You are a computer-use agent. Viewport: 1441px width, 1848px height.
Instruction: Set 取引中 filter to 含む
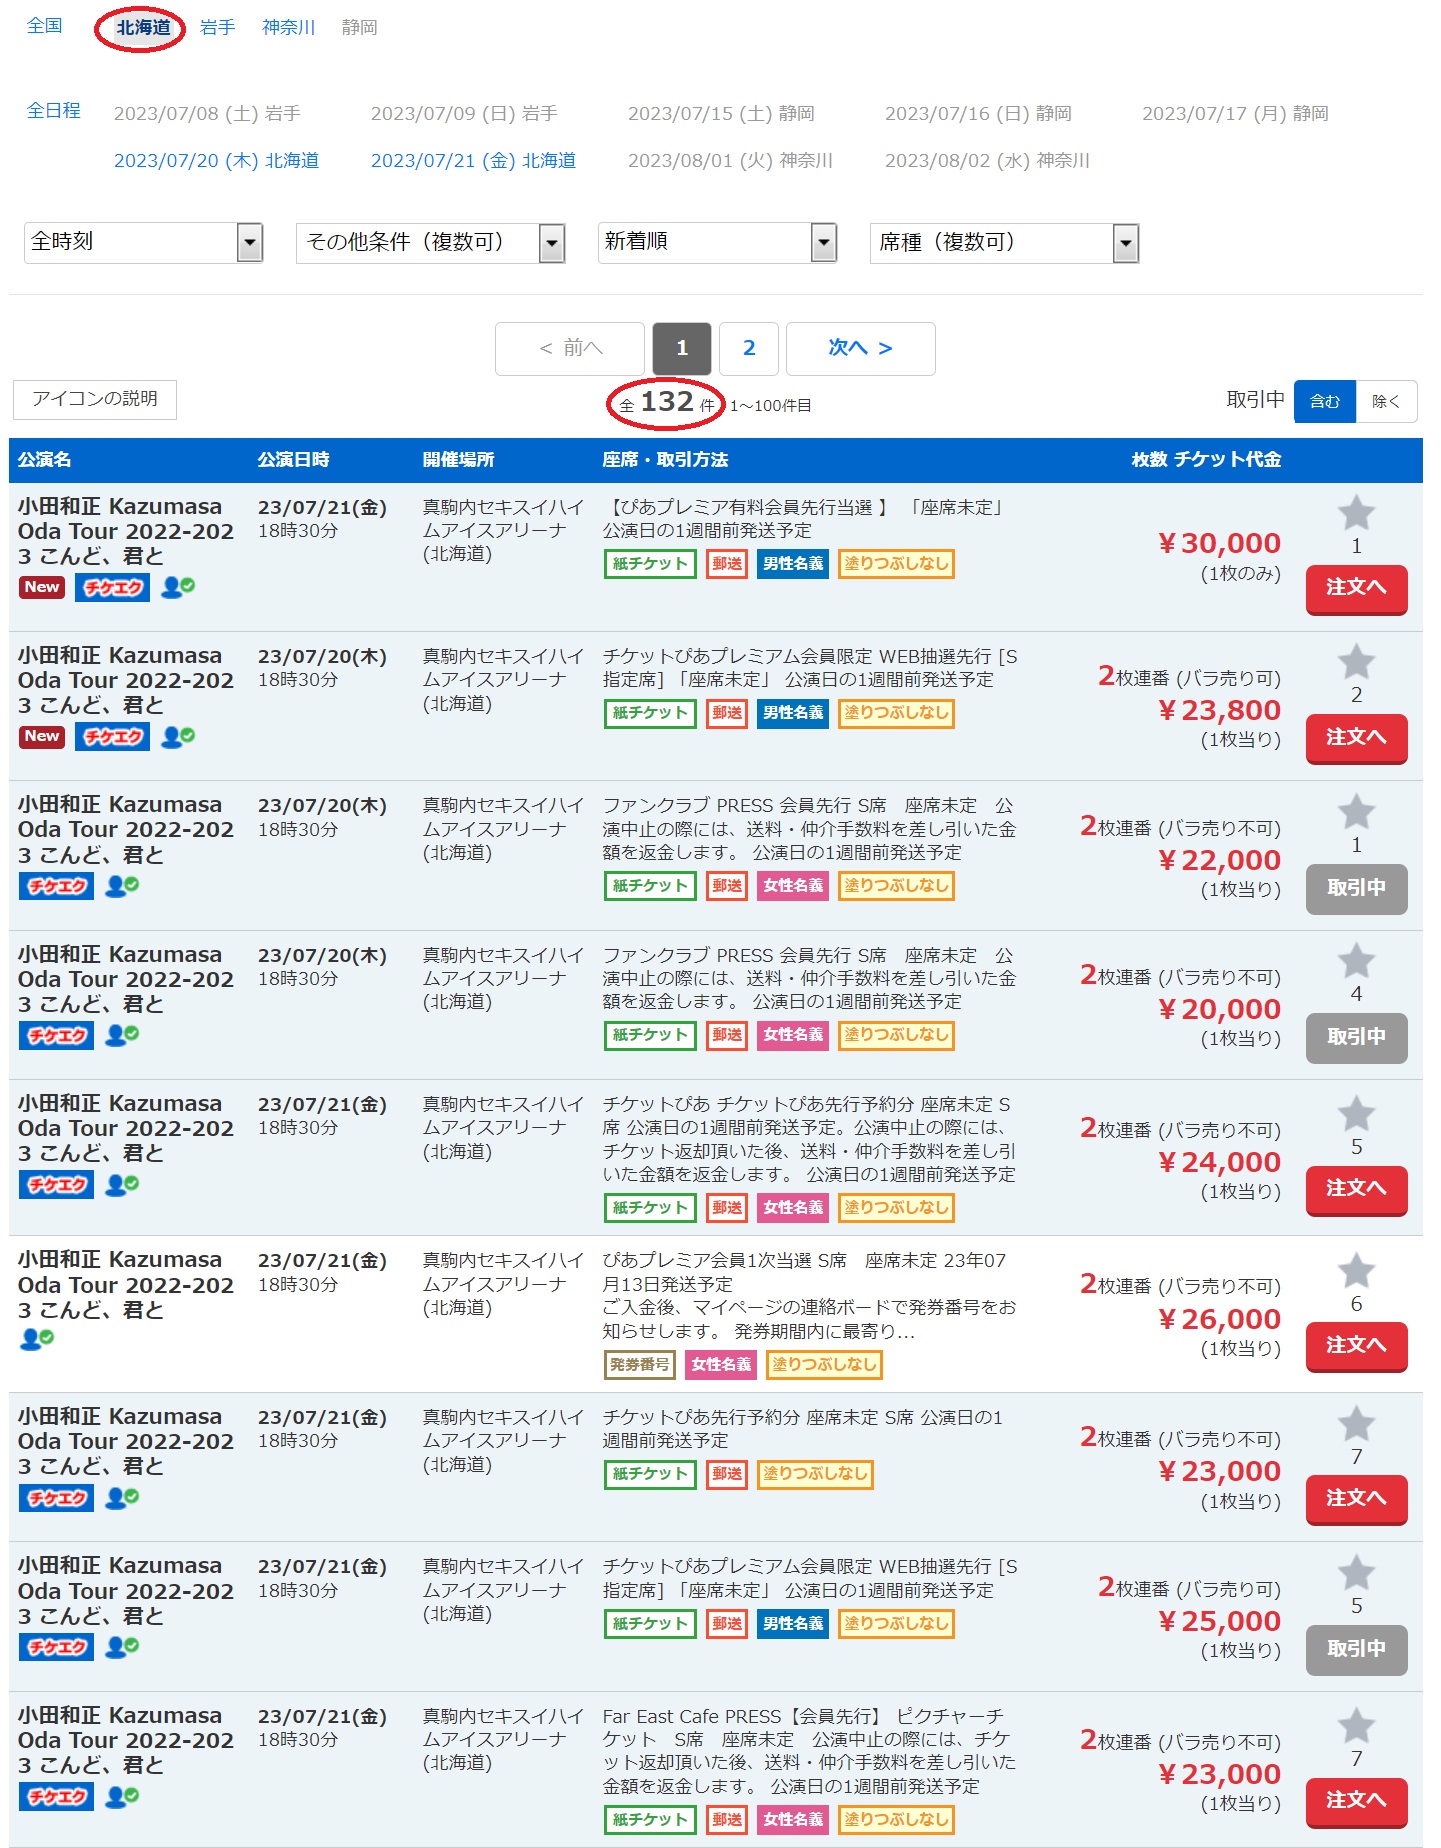[x=1323, y=402]
